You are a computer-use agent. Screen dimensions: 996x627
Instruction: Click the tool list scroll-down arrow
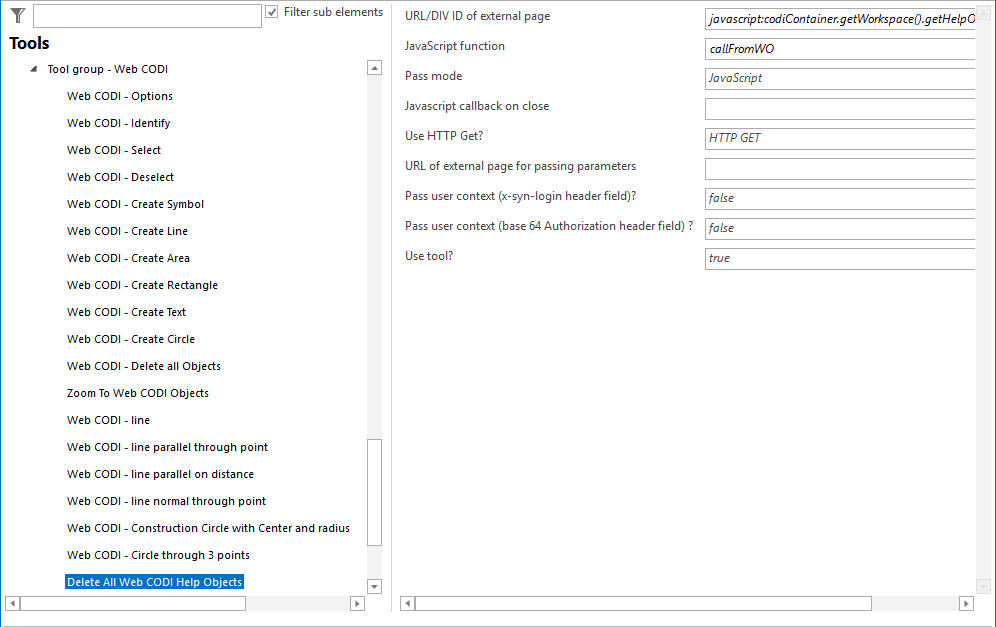tap(374, 585)
